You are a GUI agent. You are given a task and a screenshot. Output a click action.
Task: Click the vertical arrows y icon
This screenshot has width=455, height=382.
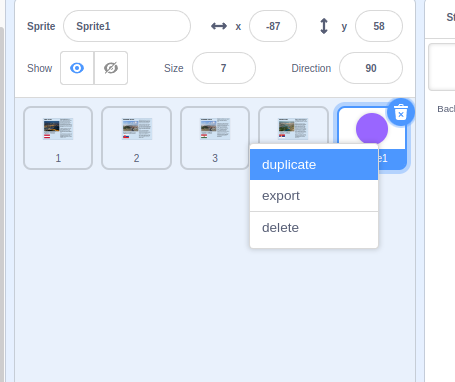324,26
